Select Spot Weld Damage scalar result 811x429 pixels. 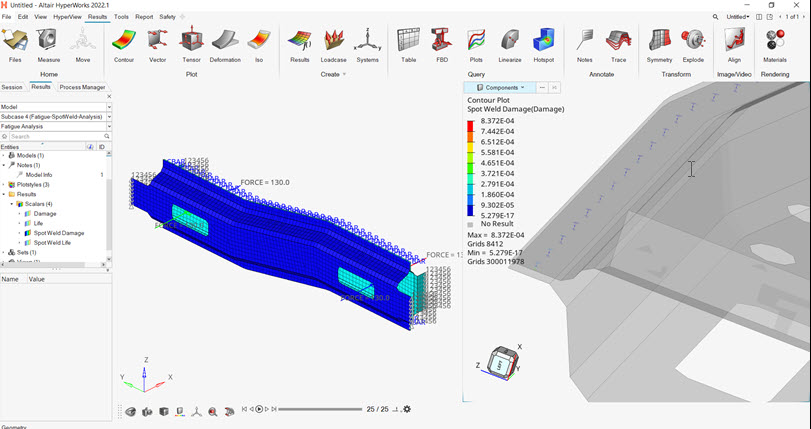click(x=59, y=233)
